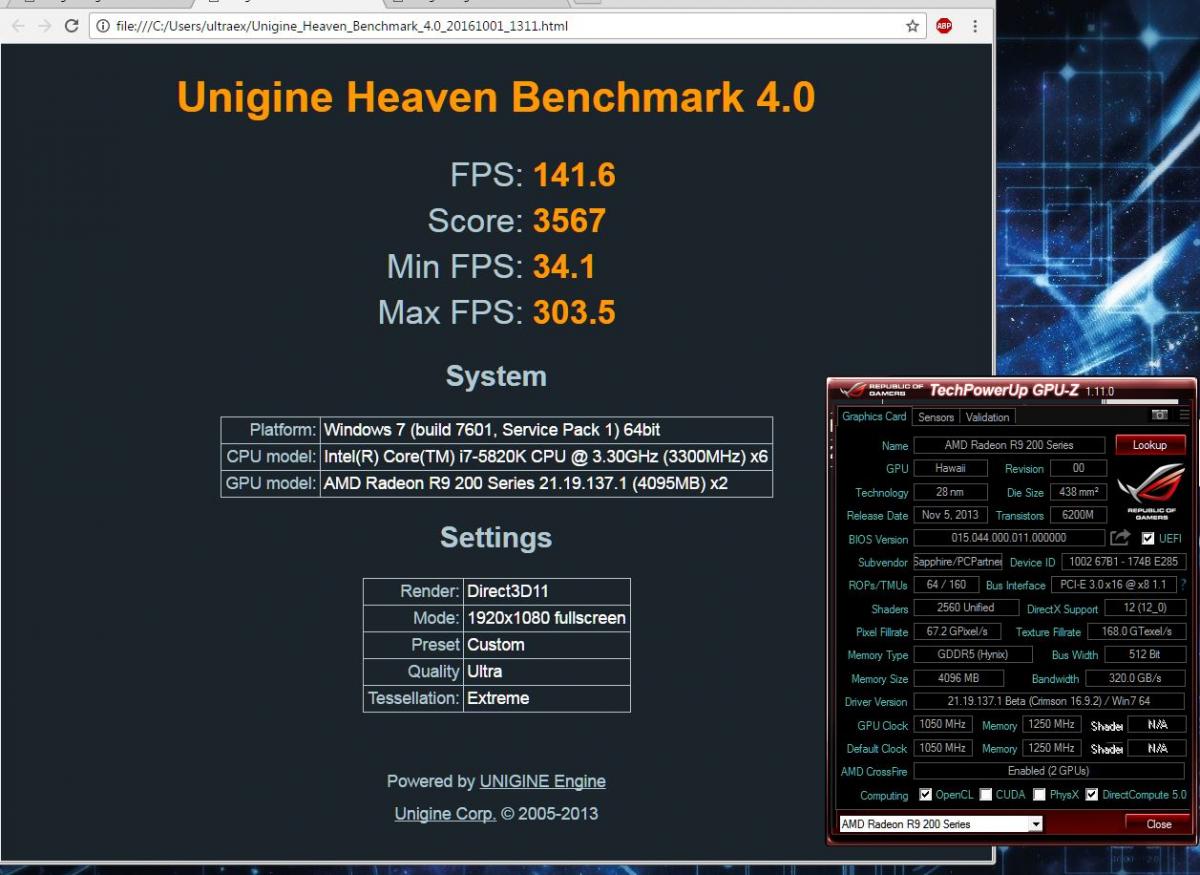The image size is (1200, 875).
Task: Toggle the OpenCL checkbox
Action: tap(925, 795)
